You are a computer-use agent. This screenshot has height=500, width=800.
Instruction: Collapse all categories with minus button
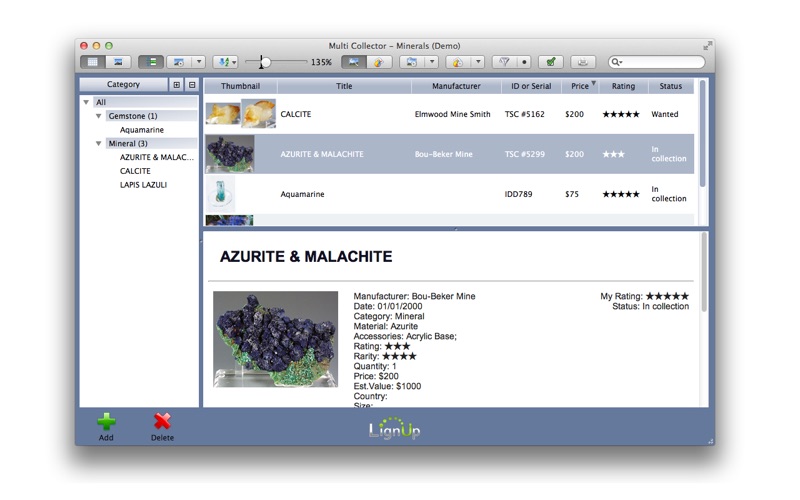click(x=192, y=85)
